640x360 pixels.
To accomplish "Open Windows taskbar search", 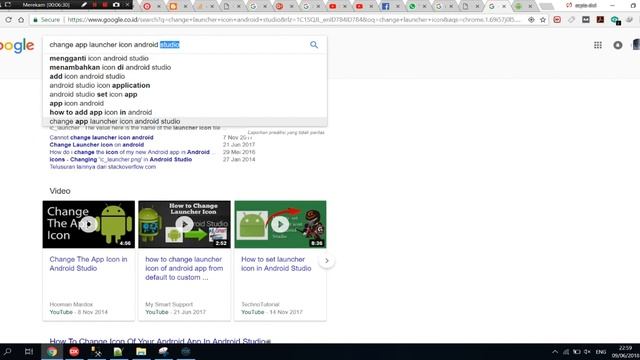I will point(8,351).
